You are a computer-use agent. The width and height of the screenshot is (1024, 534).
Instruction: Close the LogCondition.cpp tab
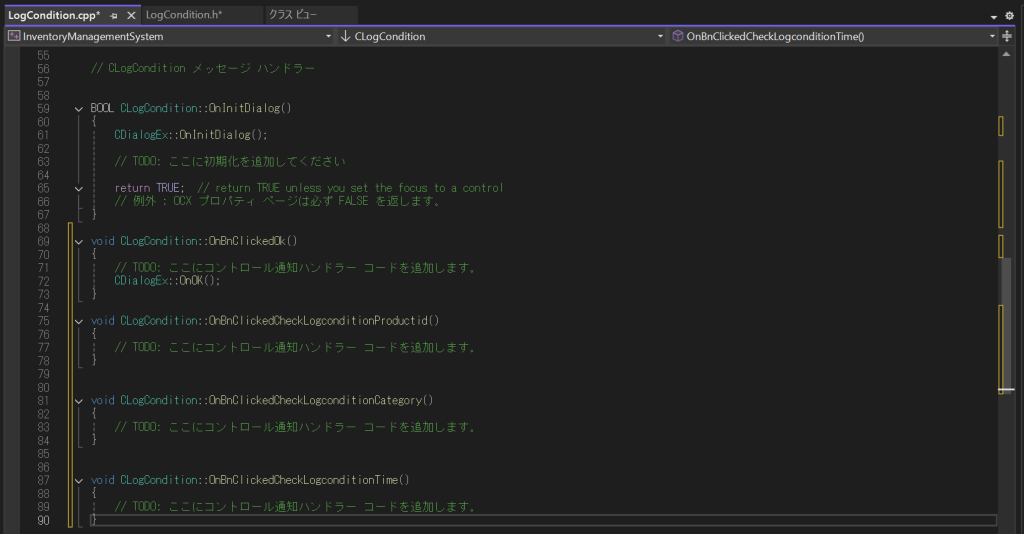[x=131, y=16]
